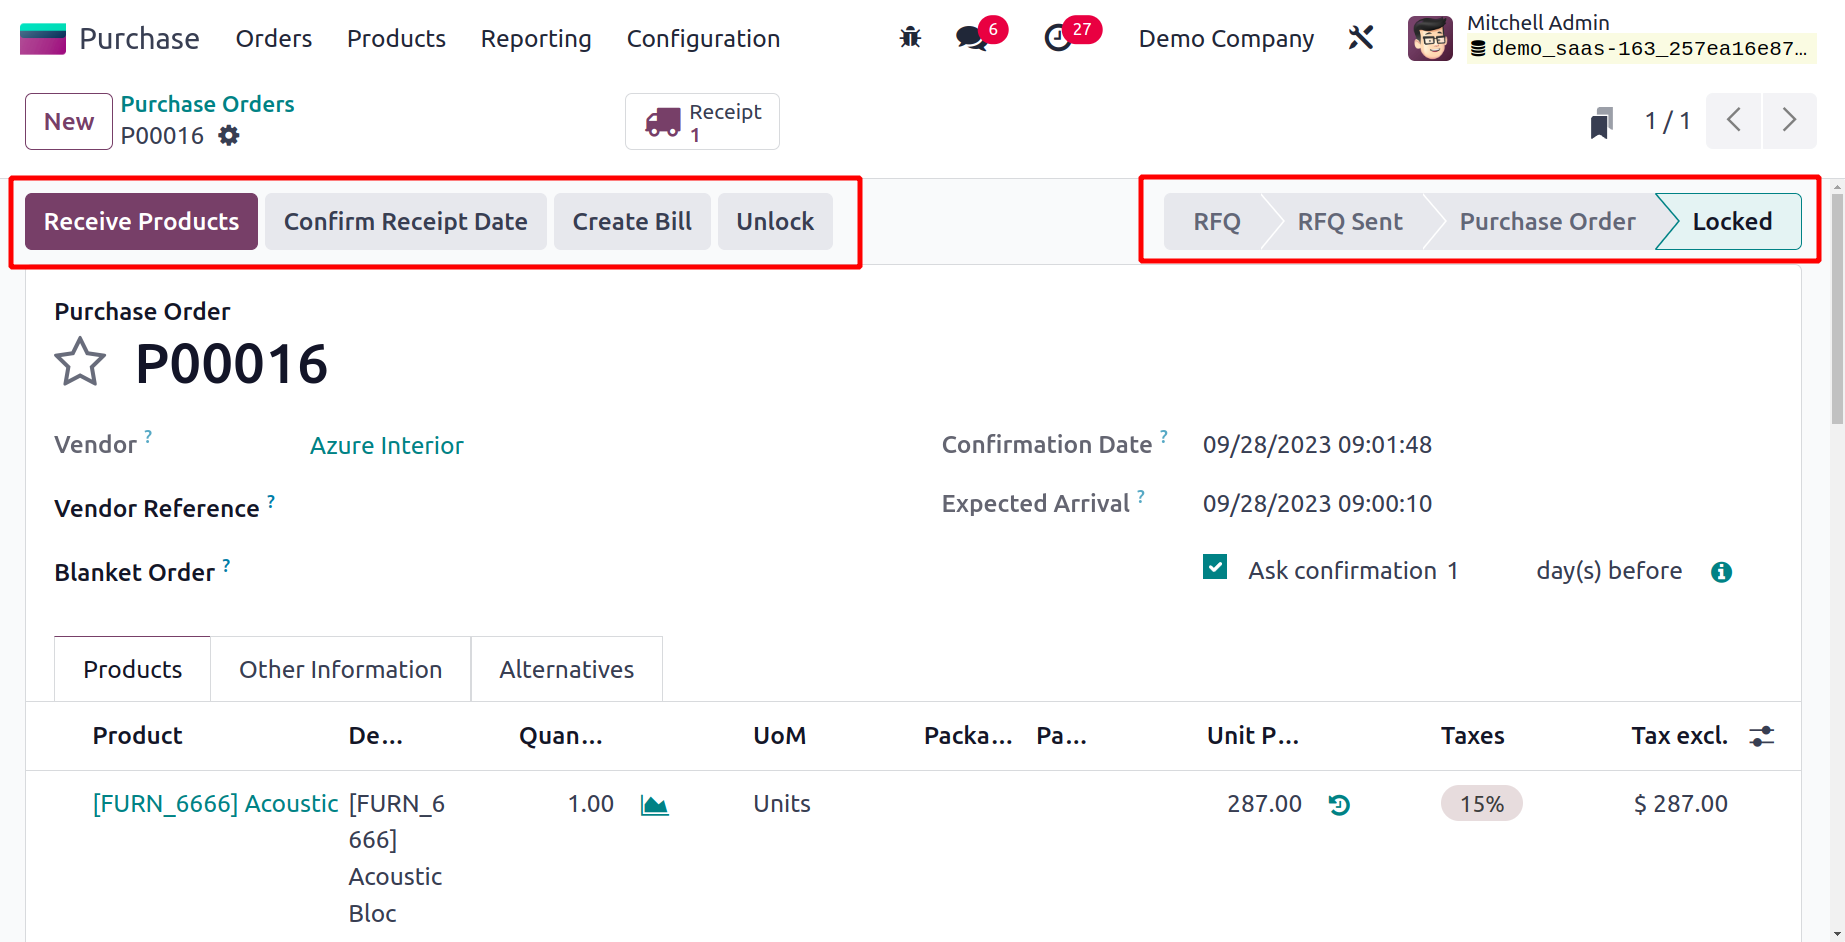Click the wrench tools icon
This screenshot has width=1845, height=942.
tap(1361, 38)
